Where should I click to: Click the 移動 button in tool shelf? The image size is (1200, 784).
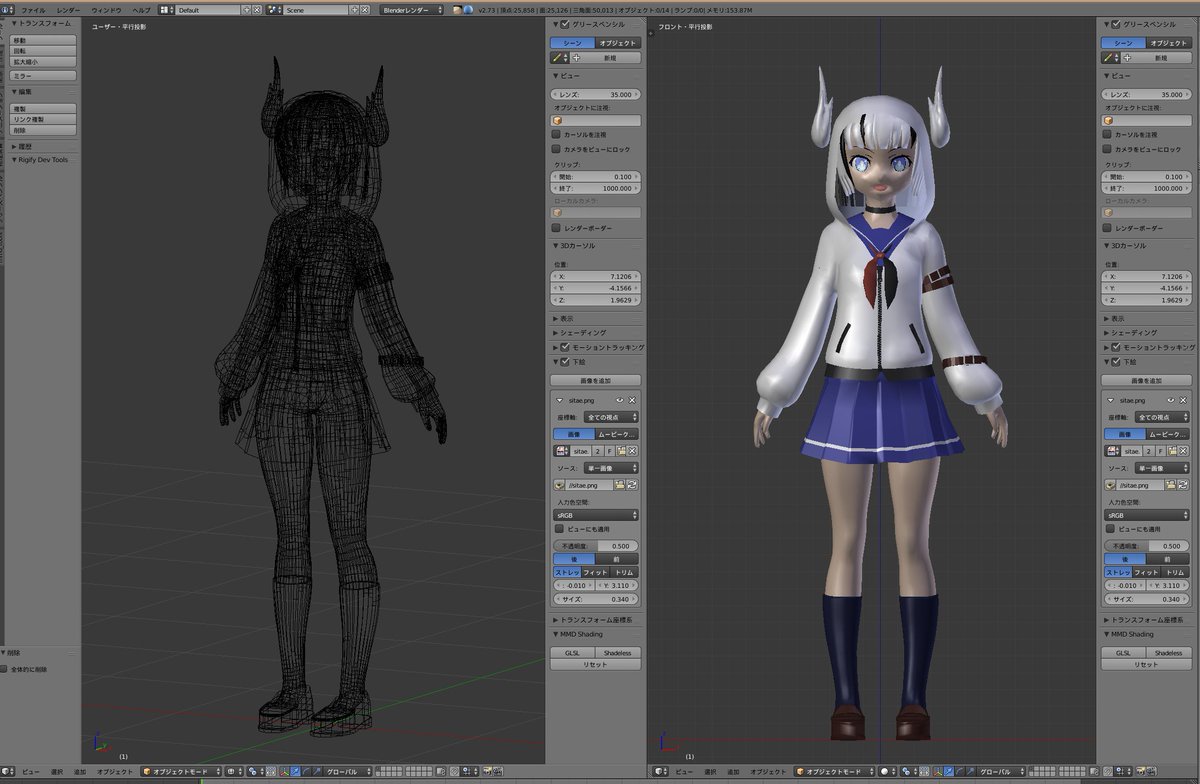point(43,40)
